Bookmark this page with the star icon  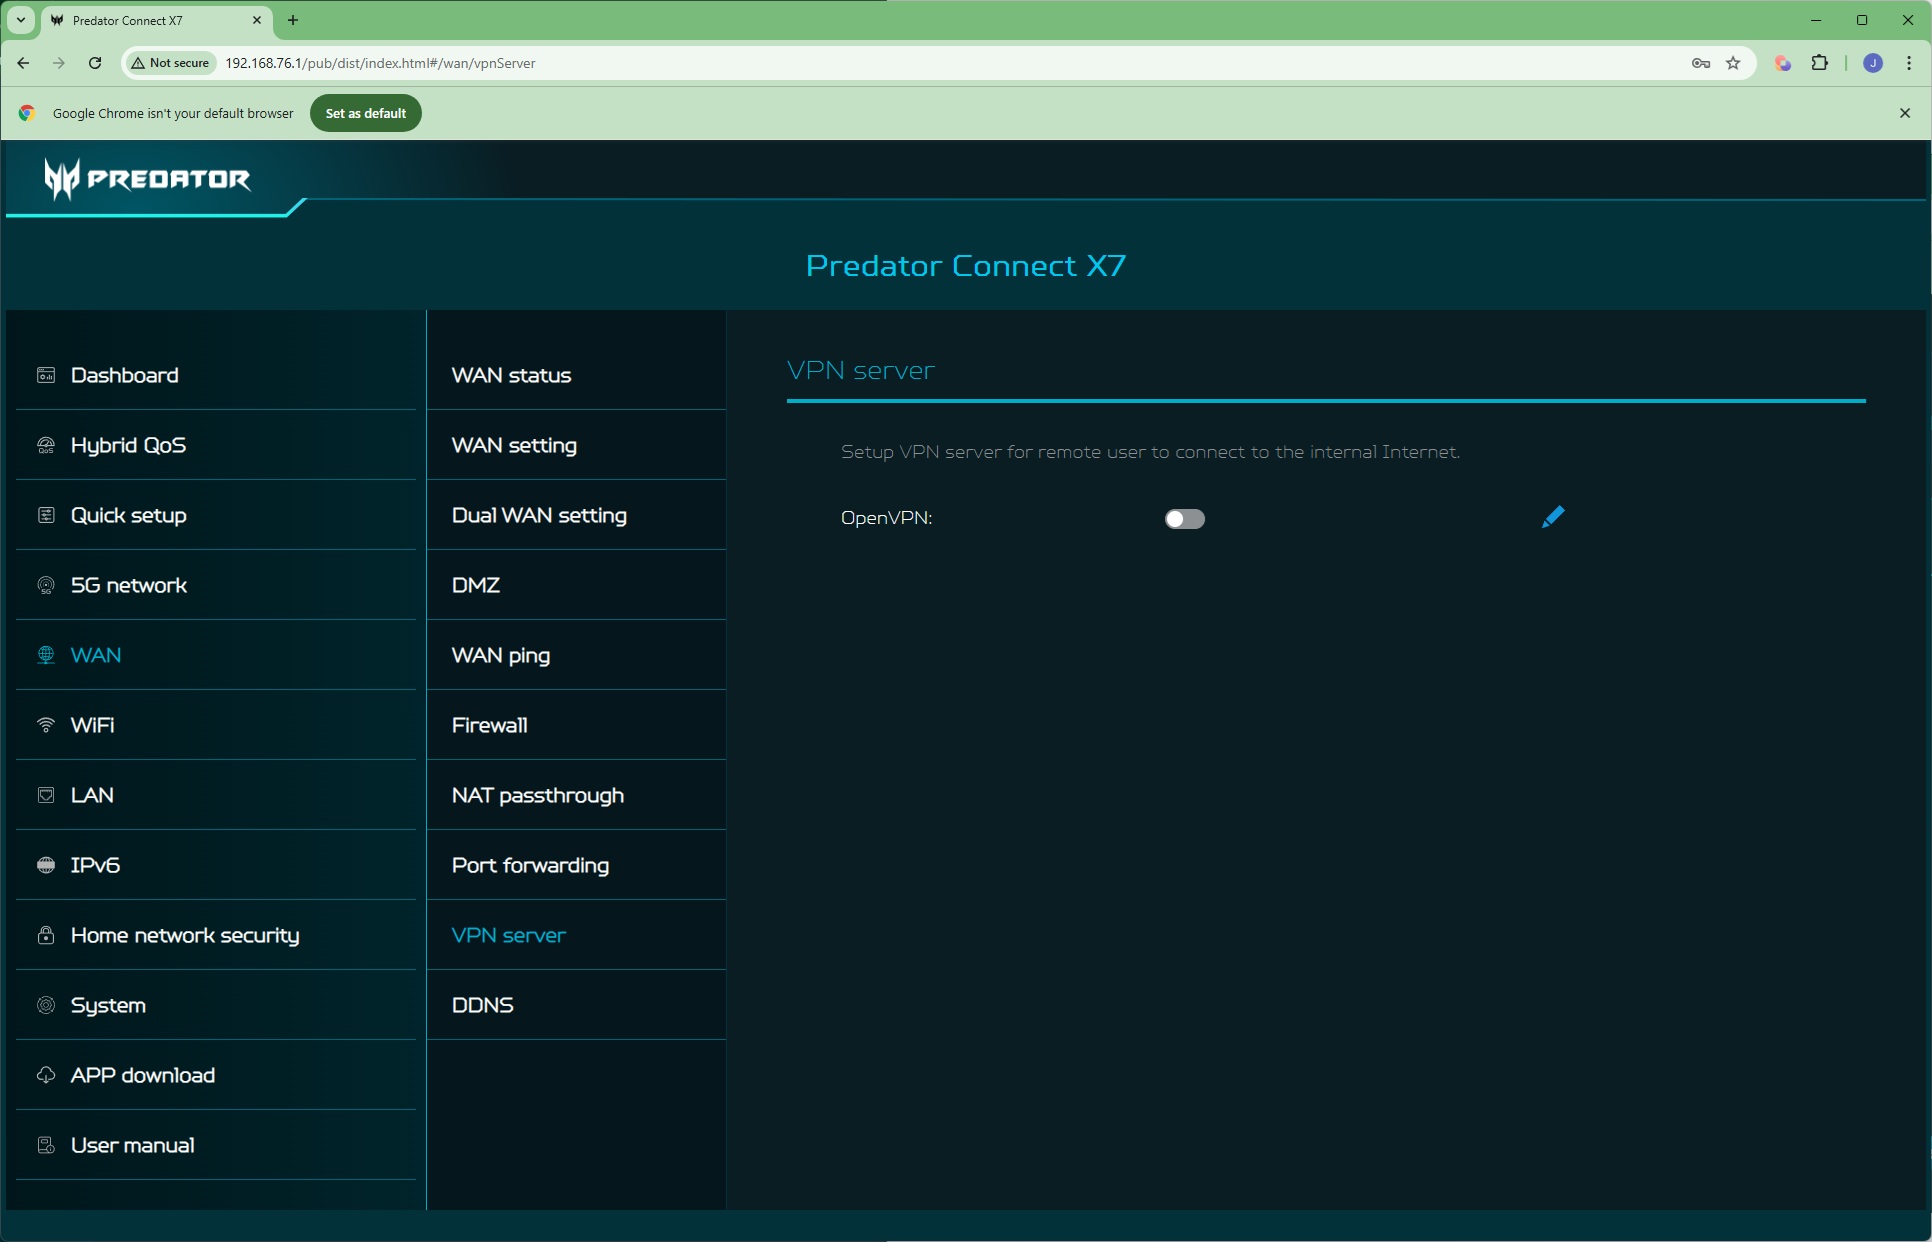tap(1733, 63)
